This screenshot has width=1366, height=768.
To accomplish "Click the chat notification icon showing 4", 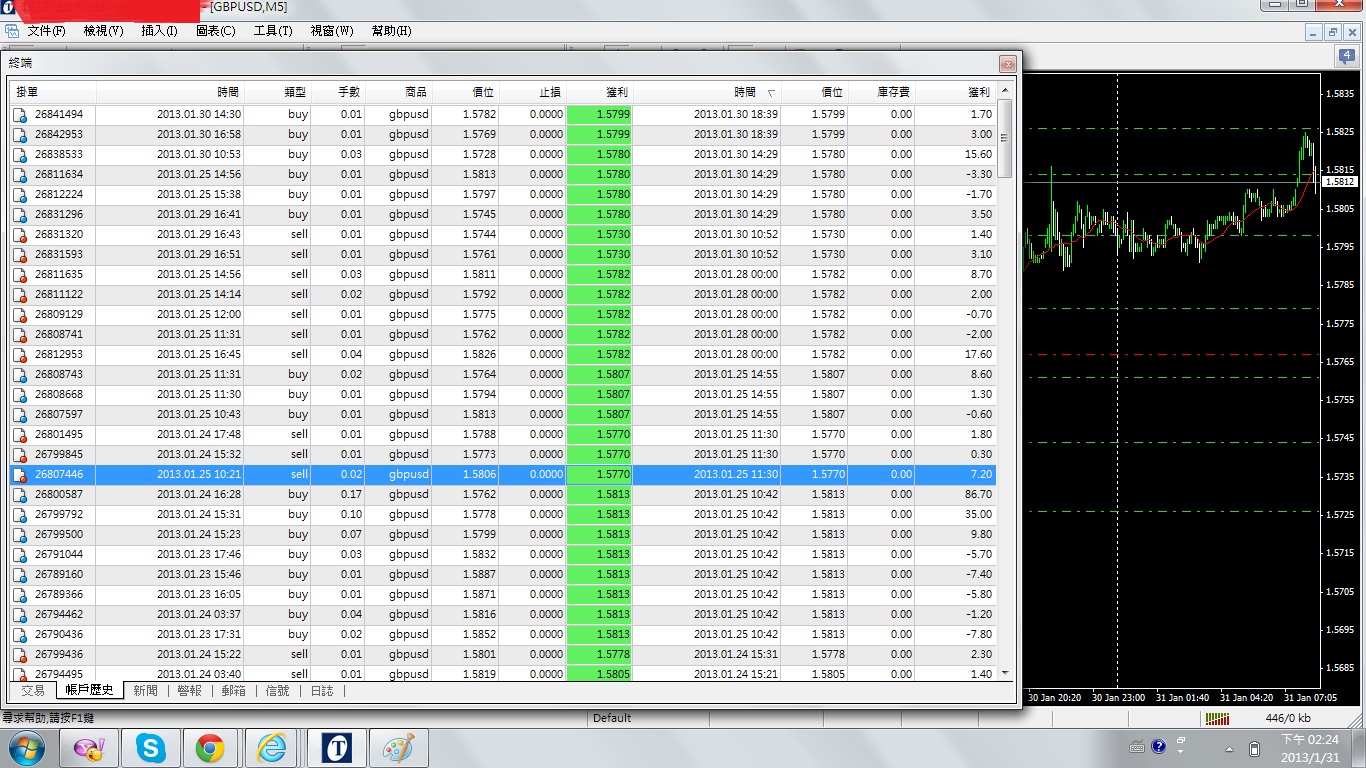I will [x=1346, y=57].
